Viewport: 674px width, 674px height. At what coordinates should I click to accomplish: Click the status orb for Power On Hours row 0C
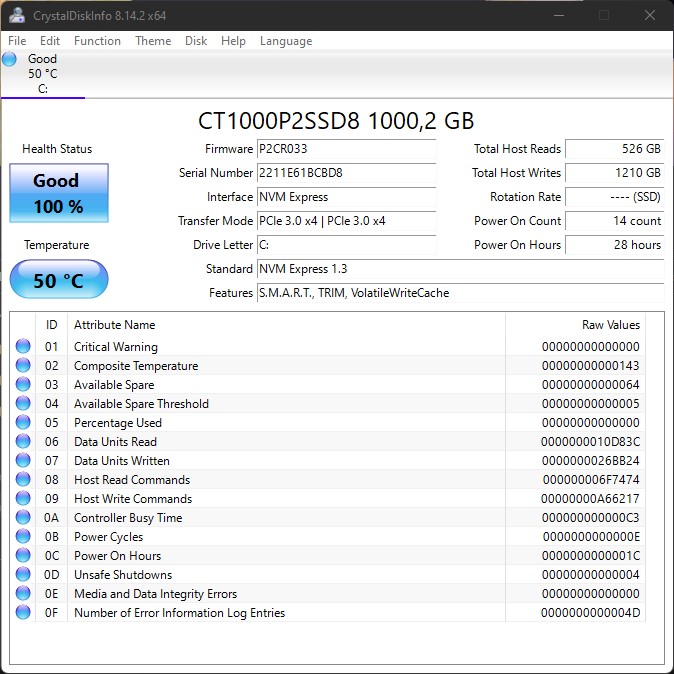point(23,555)
